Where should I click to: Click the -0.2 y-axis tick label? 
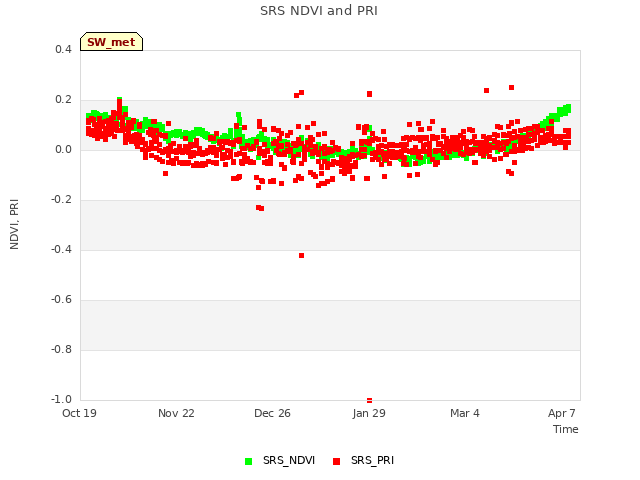point(61,199)
